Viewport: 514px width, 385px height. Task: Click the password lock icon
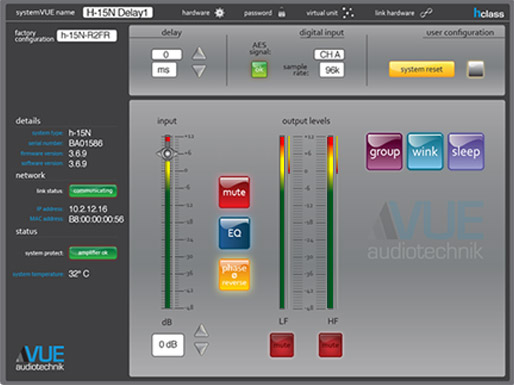pos(281,12)
